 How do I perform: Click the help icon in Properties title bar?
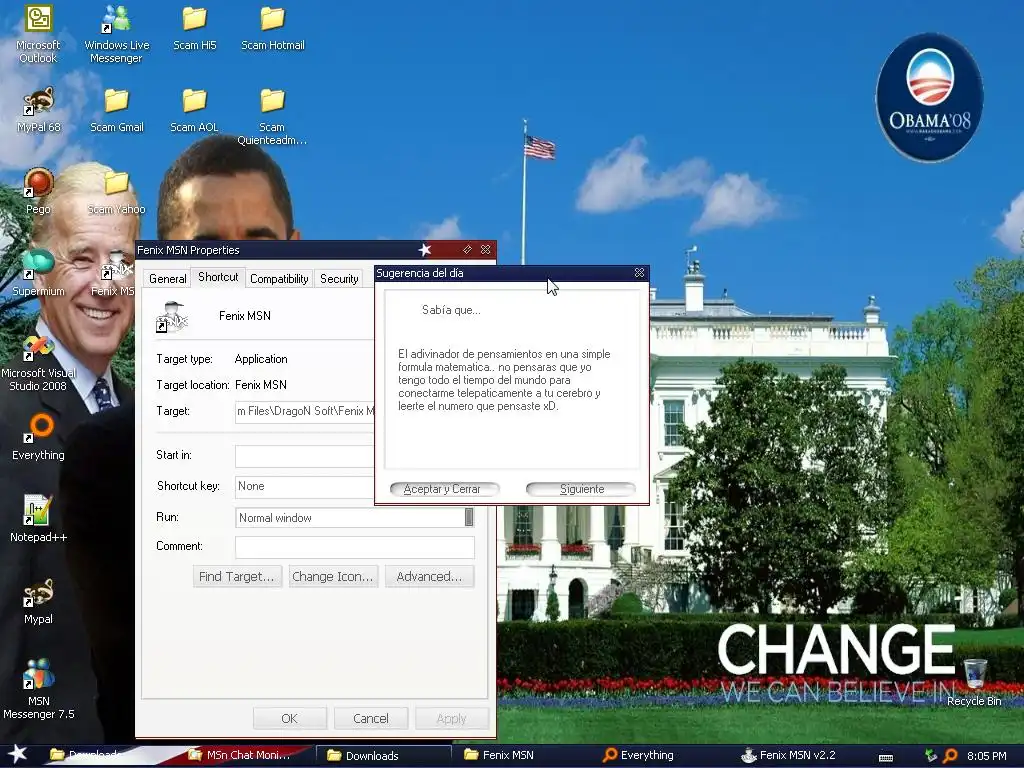pos(467,249)
